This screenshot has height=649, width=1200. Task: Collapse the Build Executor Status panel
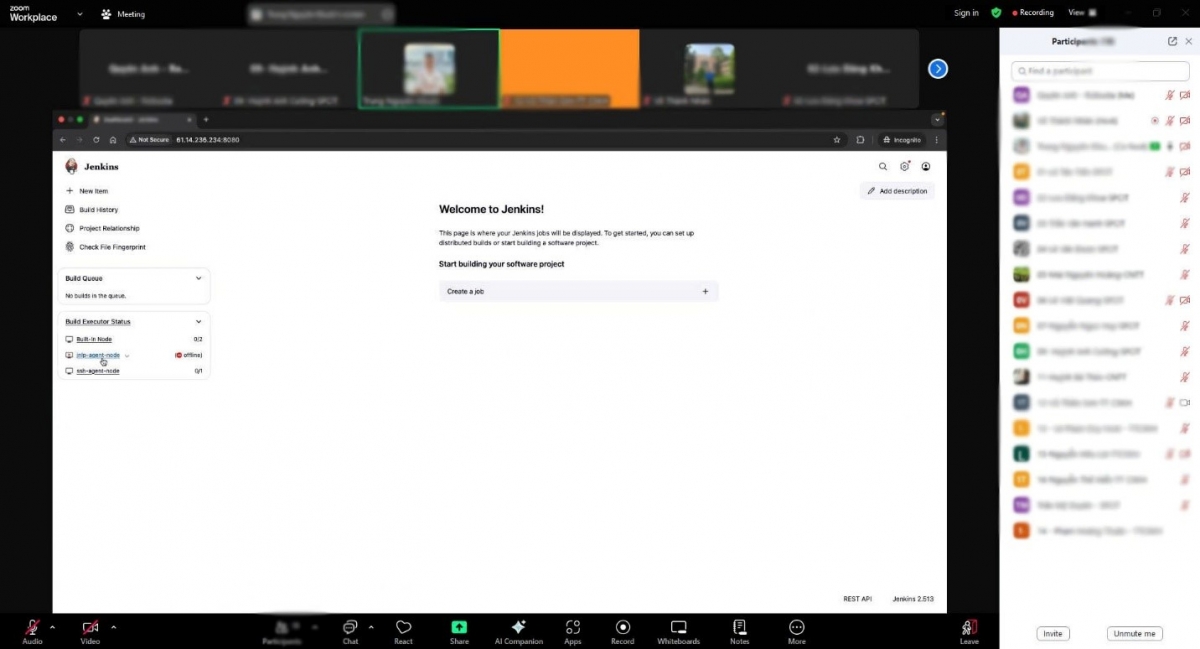pyautogui.click(x=198, y=322)
